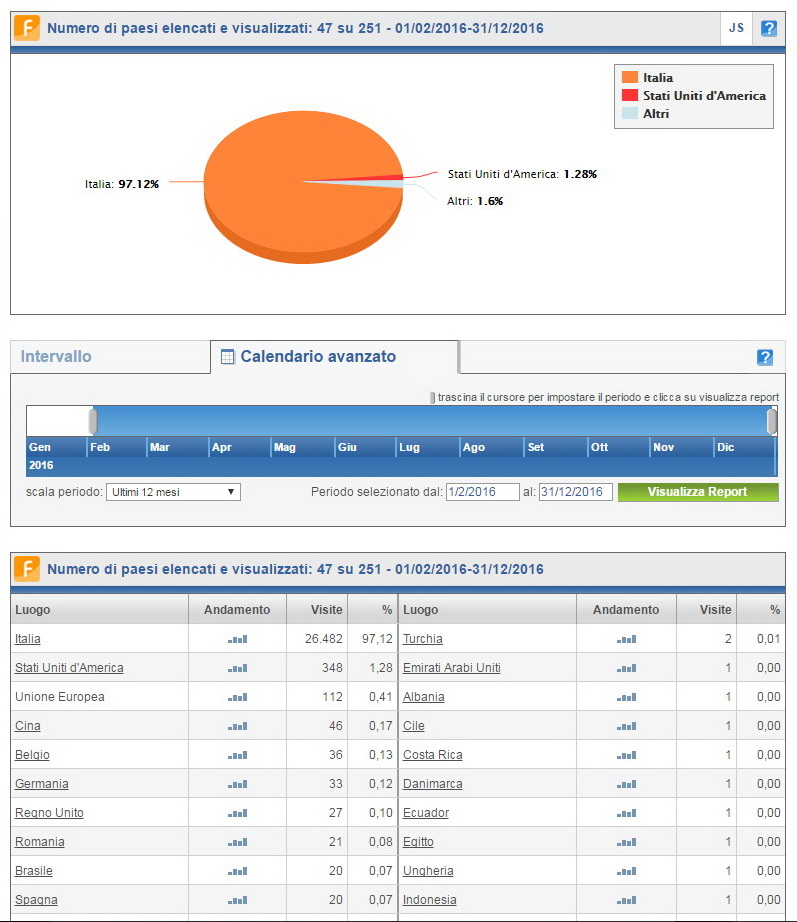Open the Indonesia country link

[429, 900]
